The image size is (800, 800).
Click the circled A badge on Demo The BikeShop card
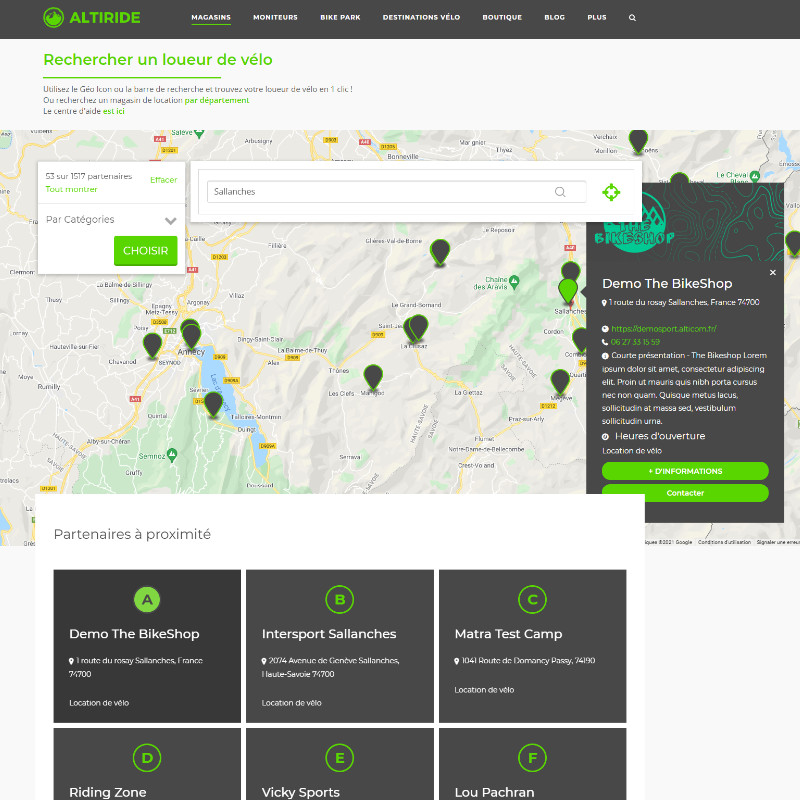tap(147, 599)
